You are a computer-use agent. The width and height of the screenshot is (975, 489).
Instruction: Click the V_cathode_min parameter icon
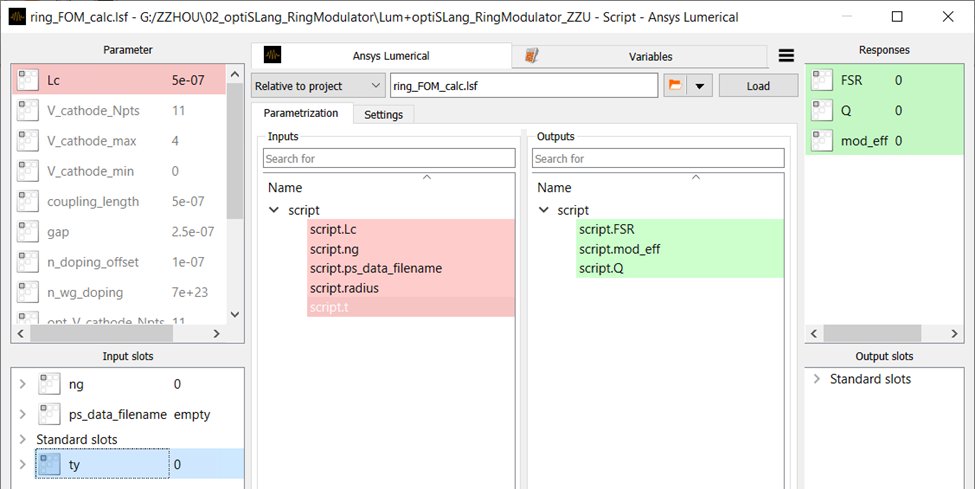pos(28,171)
